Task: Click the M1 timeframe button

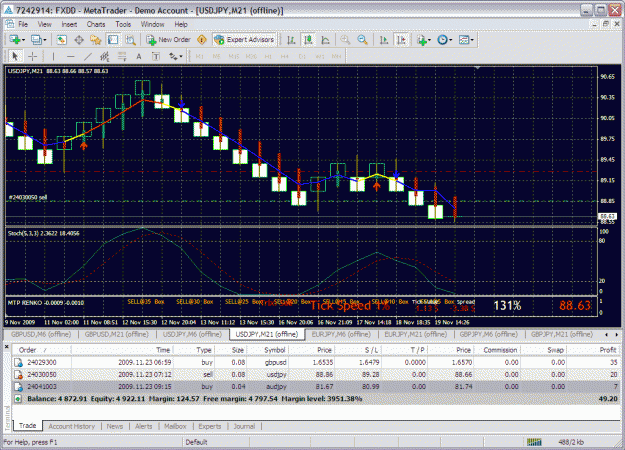Action: point(200,57)
